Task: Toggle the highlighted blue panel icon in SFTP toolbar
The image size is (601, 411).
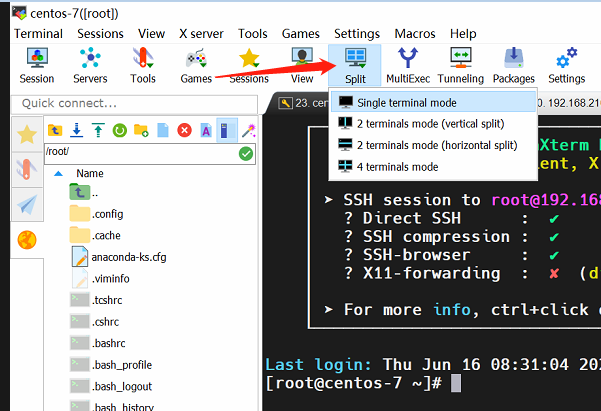Action: pos(227,130)
